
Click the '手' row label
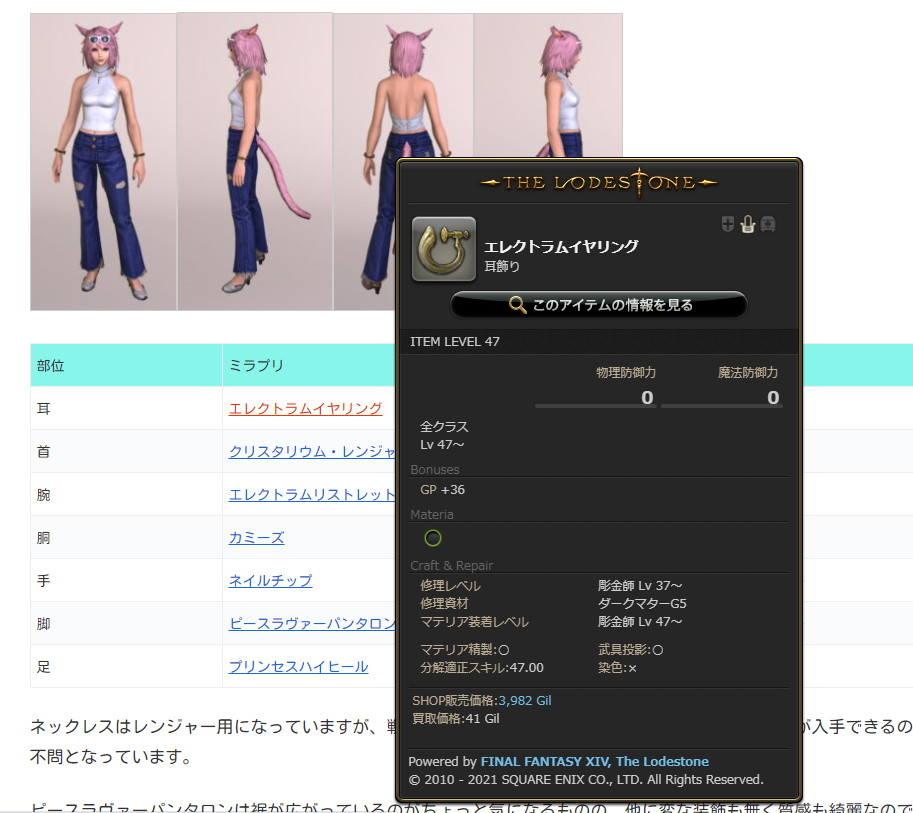[x=44, y=581]
